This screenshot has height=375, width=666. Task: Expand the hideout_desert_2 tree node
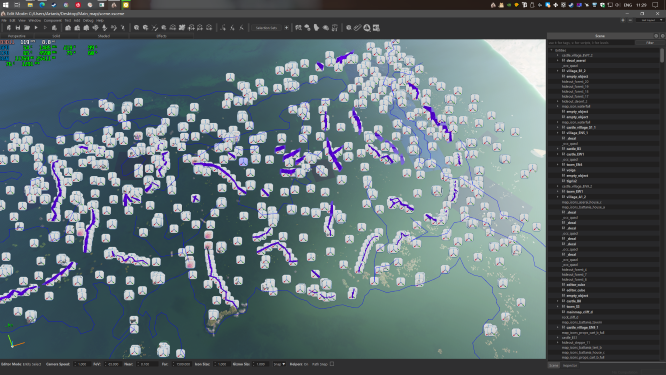558,102
